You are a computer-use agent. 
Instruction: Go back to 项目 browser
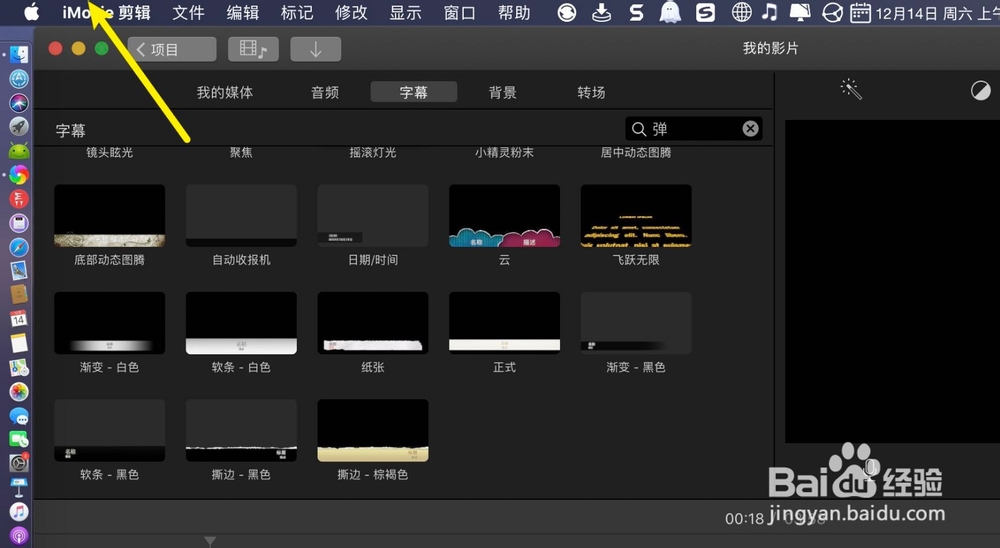click(172, 49)
